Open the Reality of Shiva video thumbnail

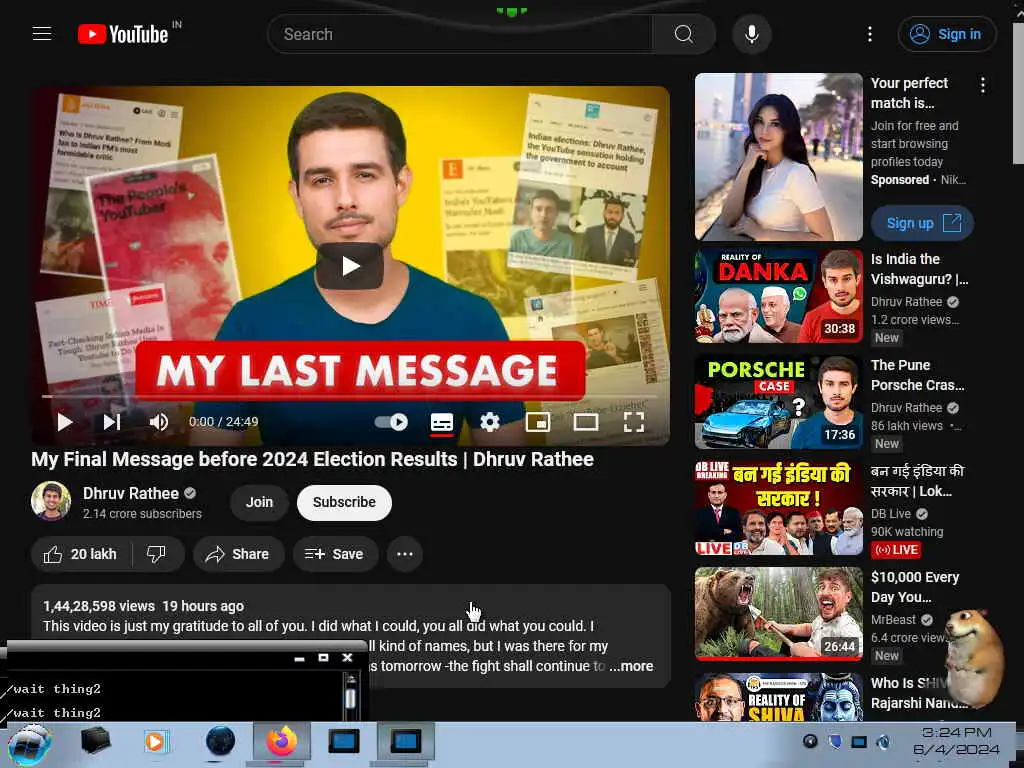coord(778,697)
